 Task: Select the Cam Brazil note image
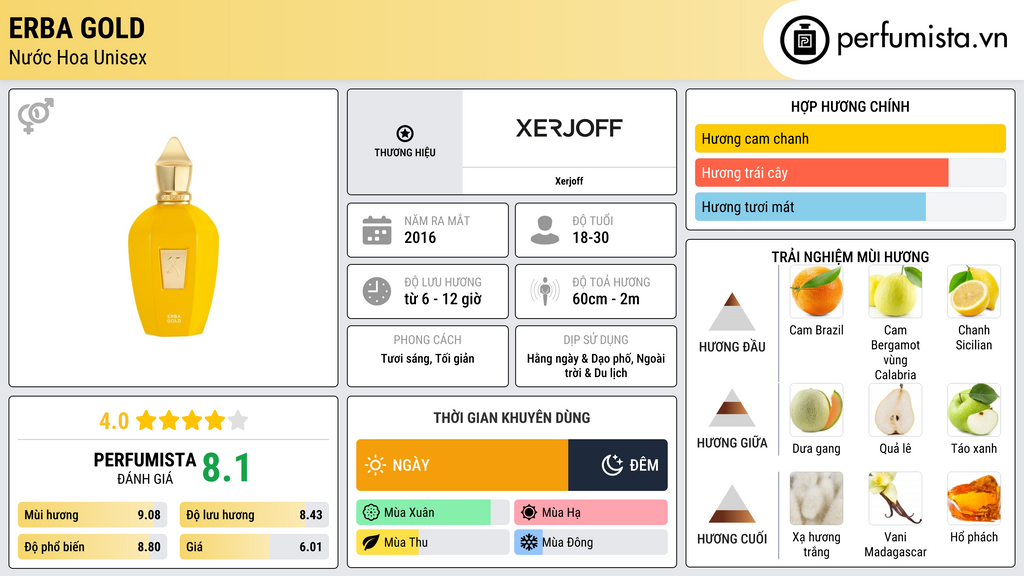(816, 292)
